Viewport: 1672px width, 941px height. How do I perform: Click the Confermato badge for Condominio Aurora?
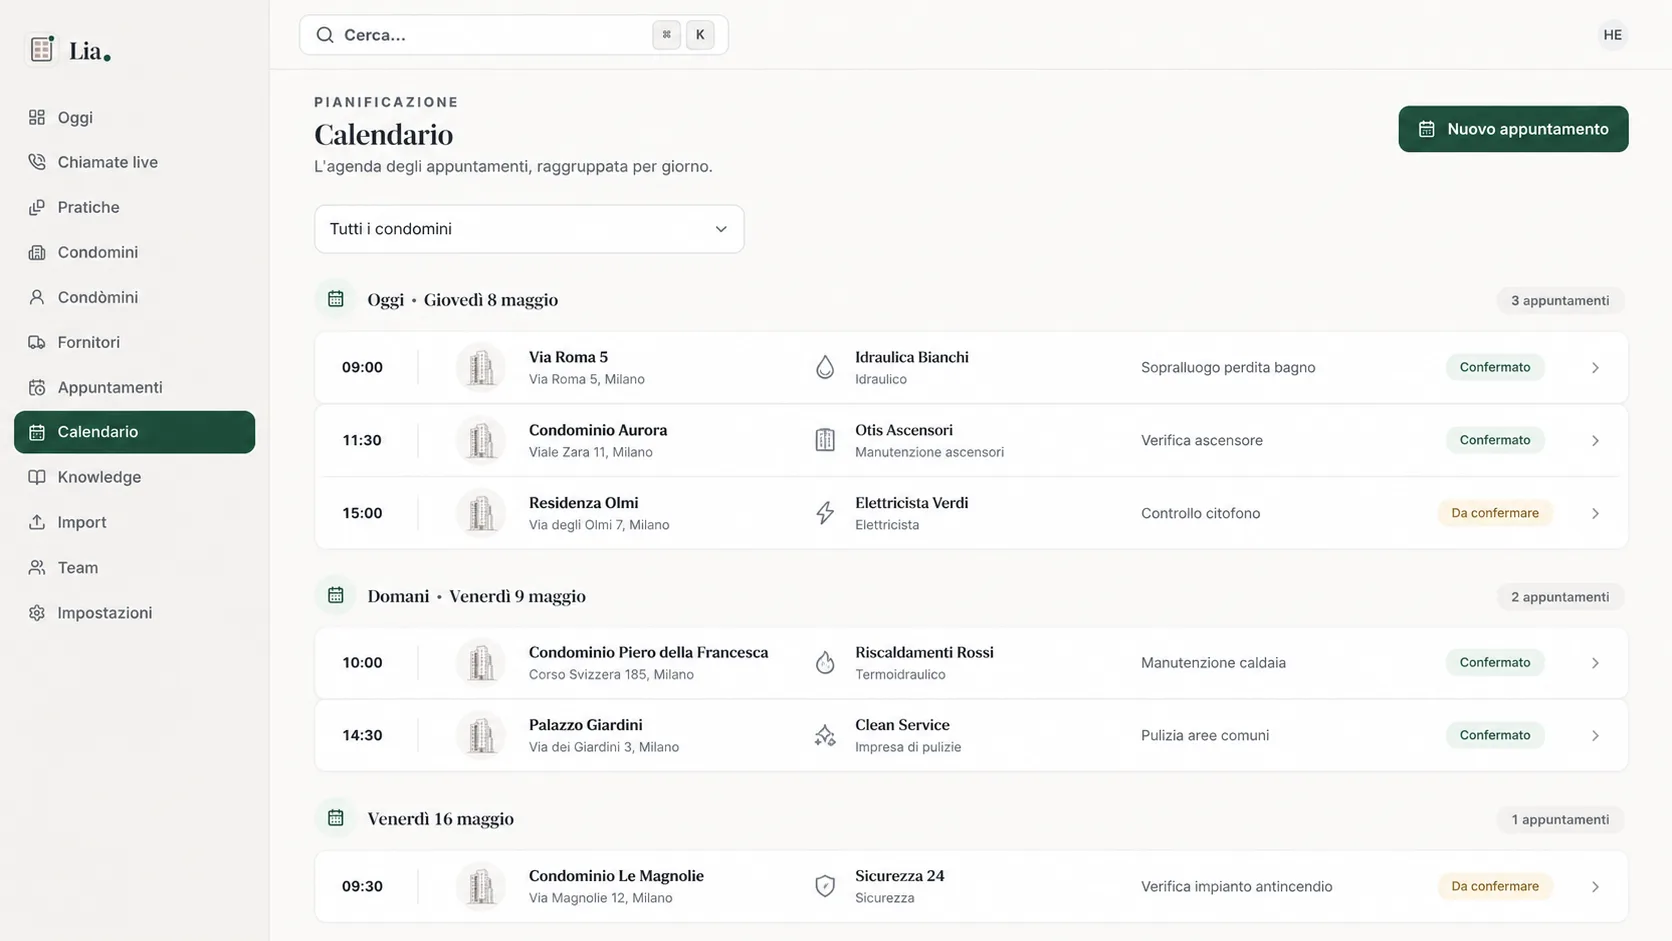(x=1495, y=440)
